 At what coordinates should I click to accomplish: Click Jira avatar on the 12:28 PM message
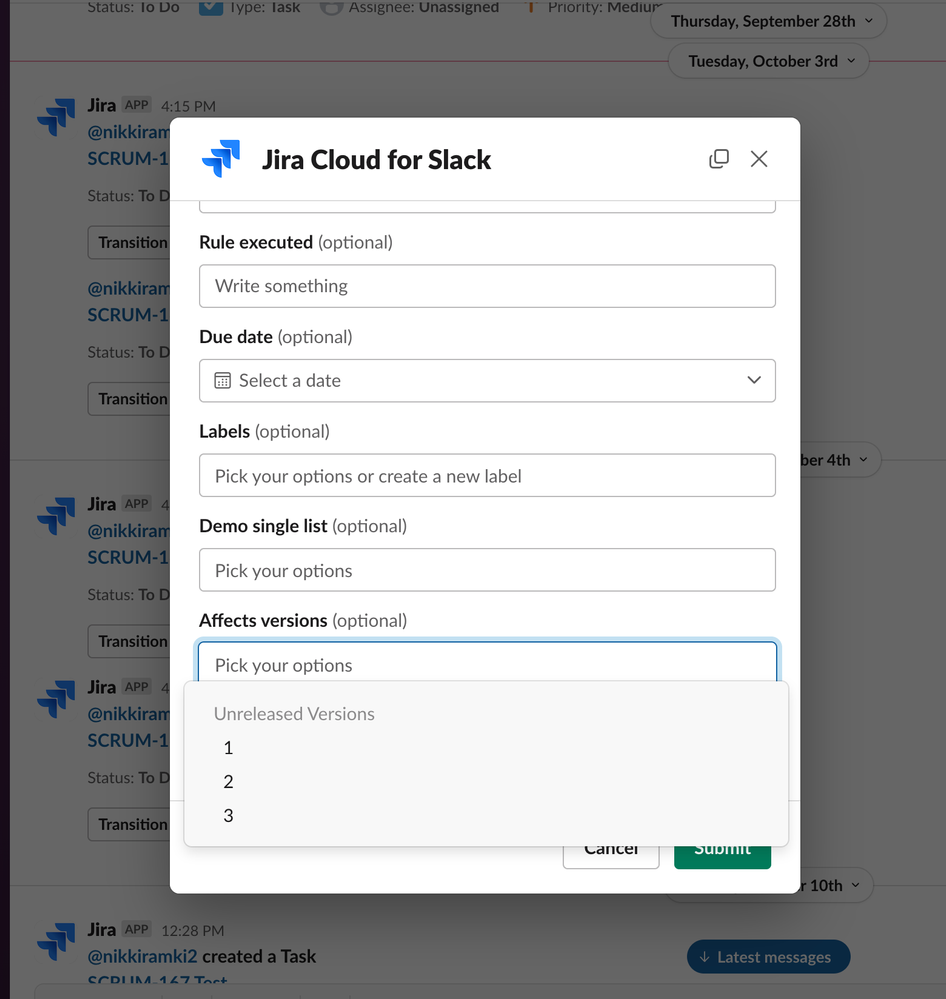pos(56,941)
